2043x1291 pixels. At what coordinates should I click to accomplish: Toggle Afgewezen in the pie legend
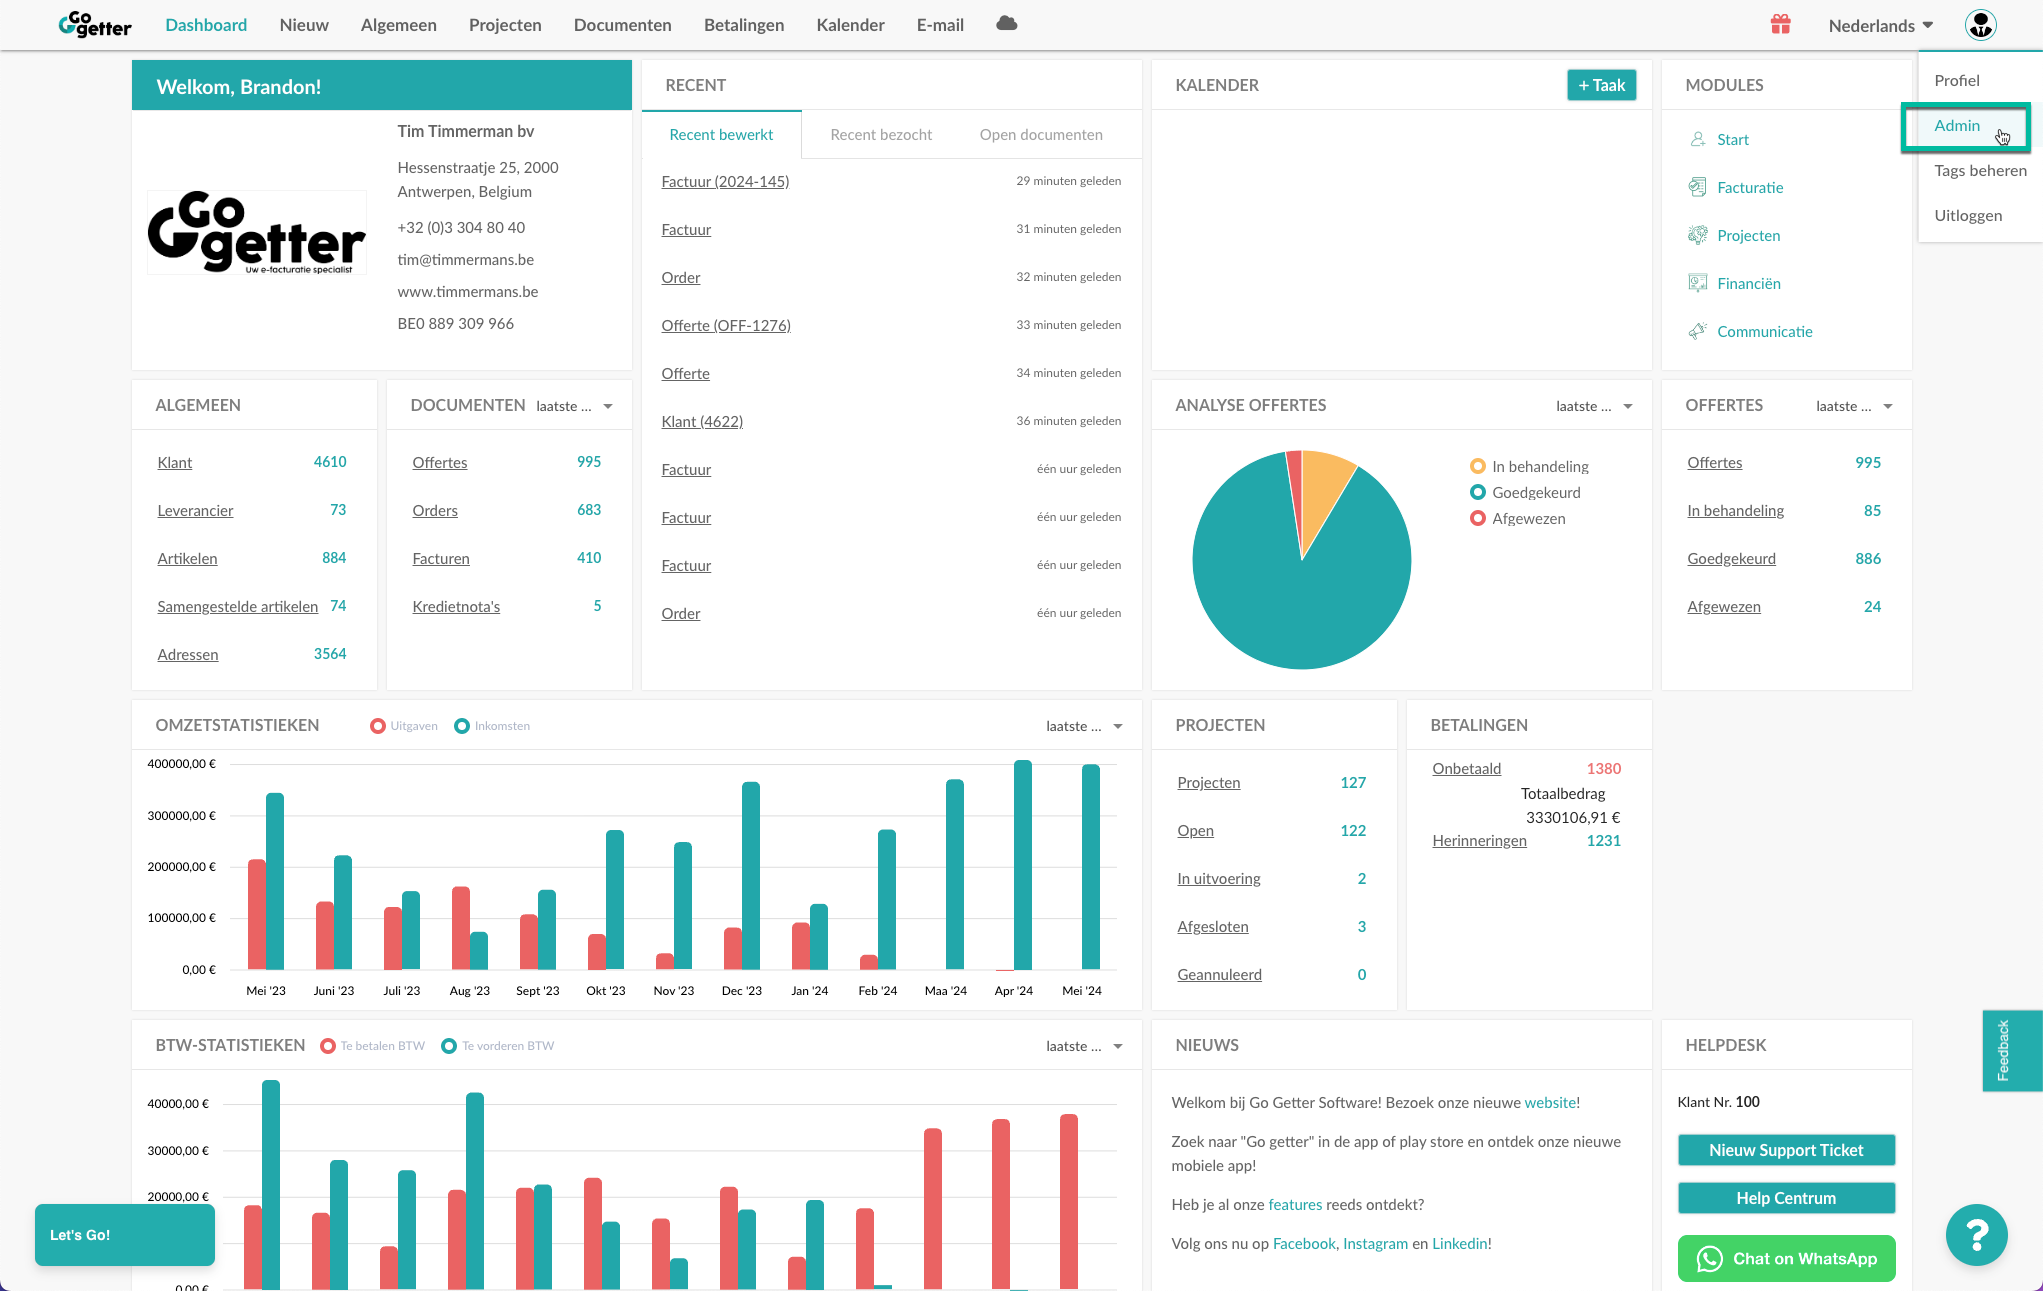click(x=1517, y=518)
